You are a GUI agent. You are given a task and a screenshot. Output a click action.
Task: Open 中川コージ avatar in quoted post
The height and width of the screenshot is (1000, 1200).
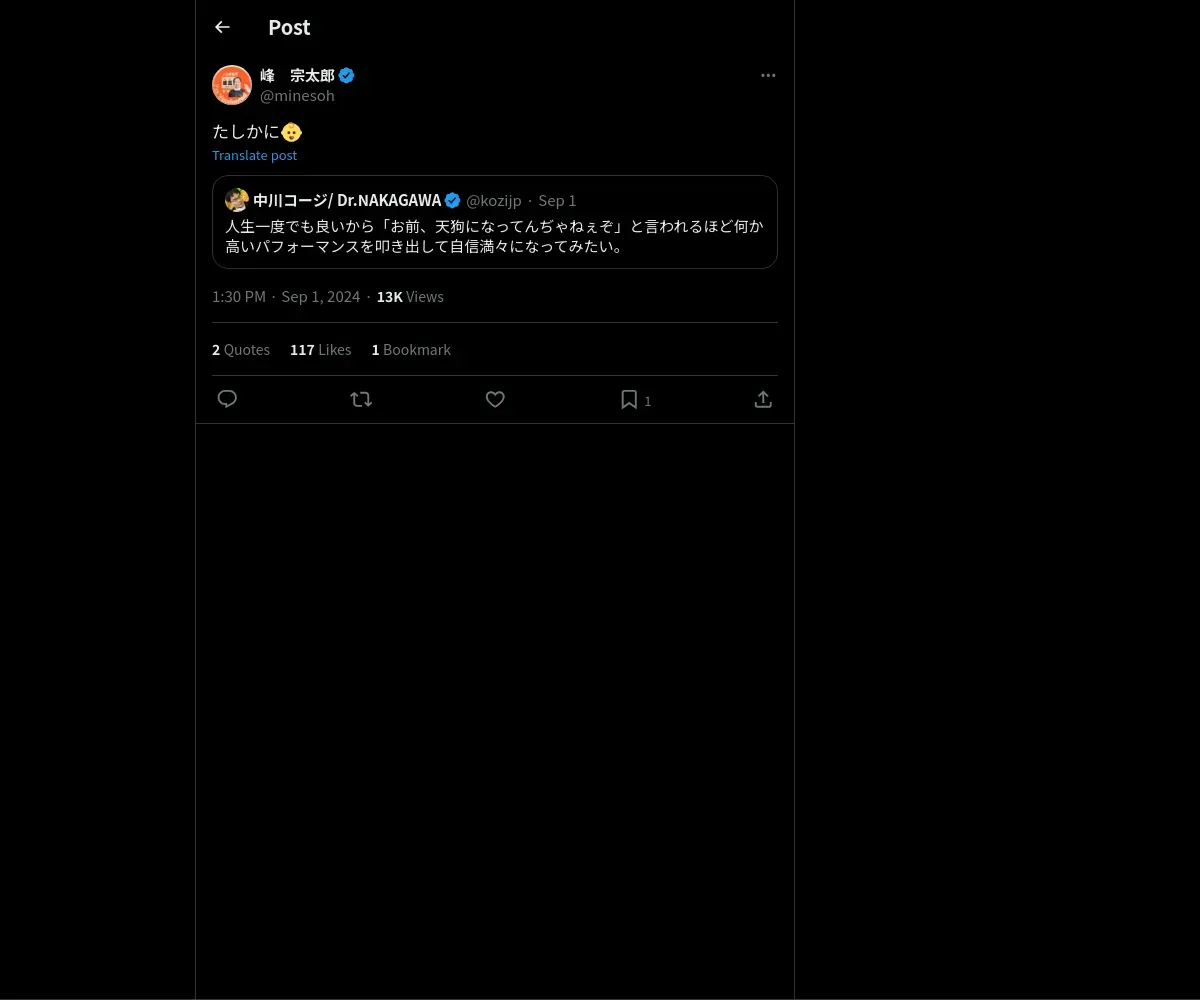click(237, 200)
